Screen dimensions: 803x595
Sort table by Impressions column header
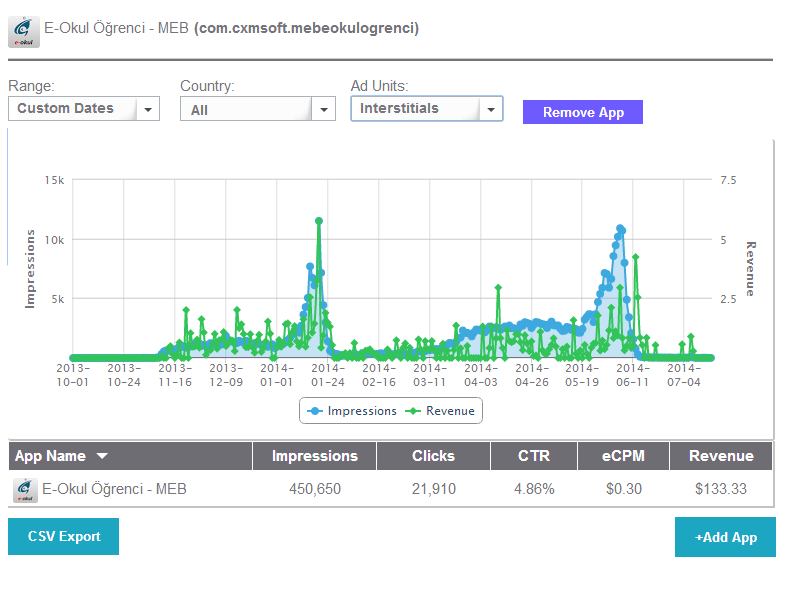tap(315, 456)
